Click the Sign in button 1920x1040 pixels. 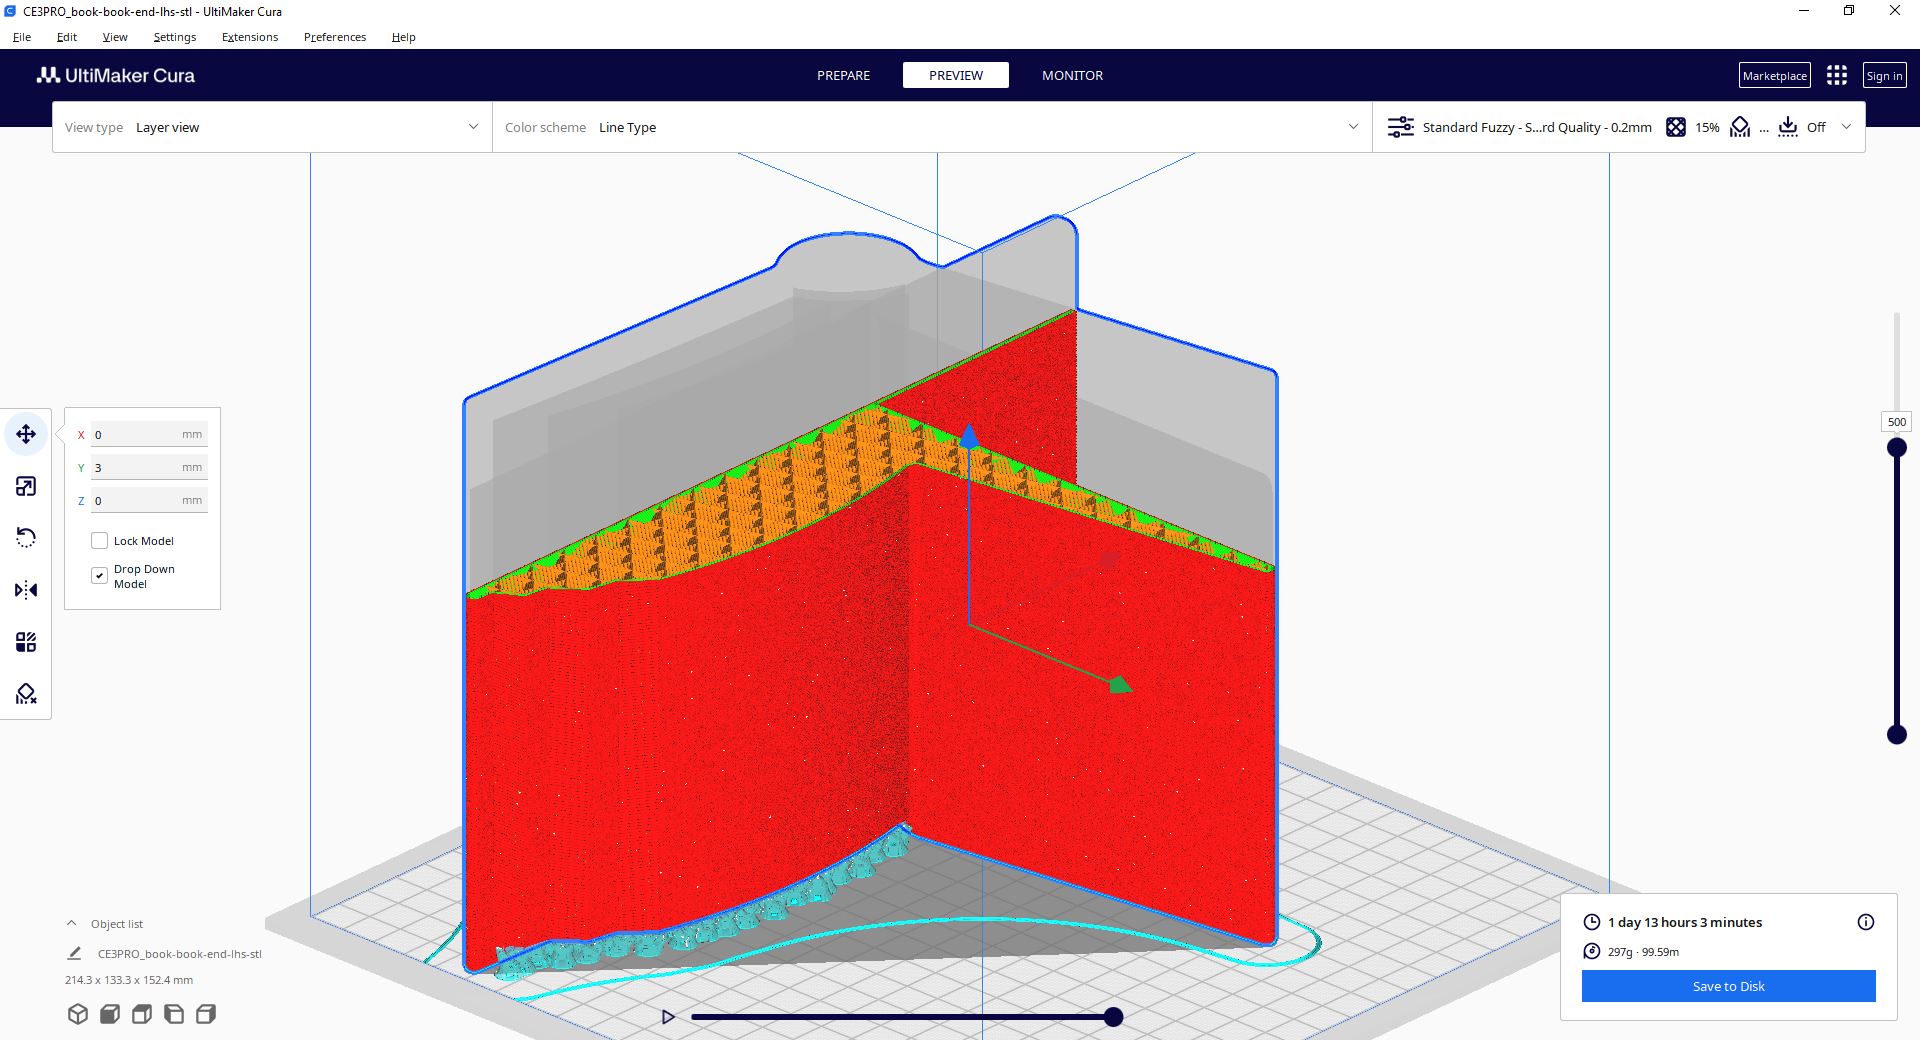[1884, 76]
